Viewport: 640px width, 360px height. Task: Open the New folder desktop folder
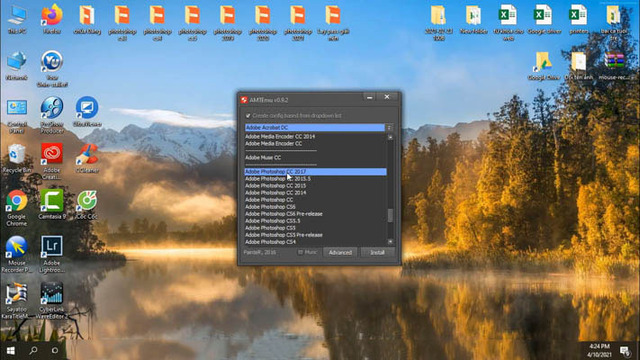pos(473,19)
